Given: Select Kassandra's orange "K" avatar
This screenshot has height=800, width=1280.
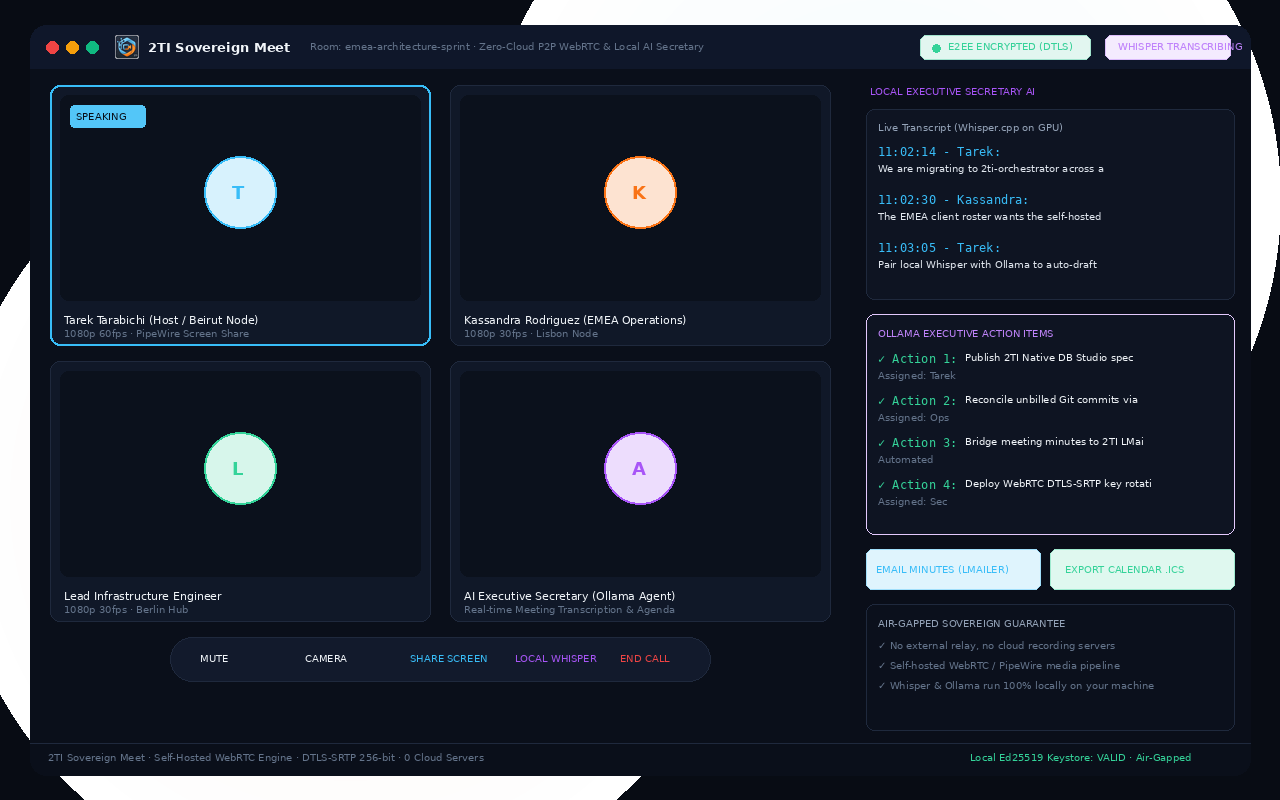Looking at the screenshot, I should 640,193.
